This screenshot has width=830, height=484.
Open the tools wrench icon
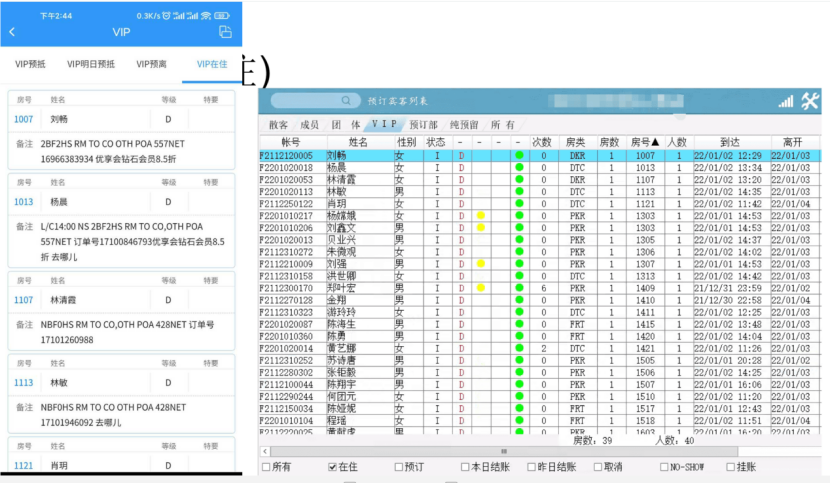pyautogui.click(x=809, y=101)
